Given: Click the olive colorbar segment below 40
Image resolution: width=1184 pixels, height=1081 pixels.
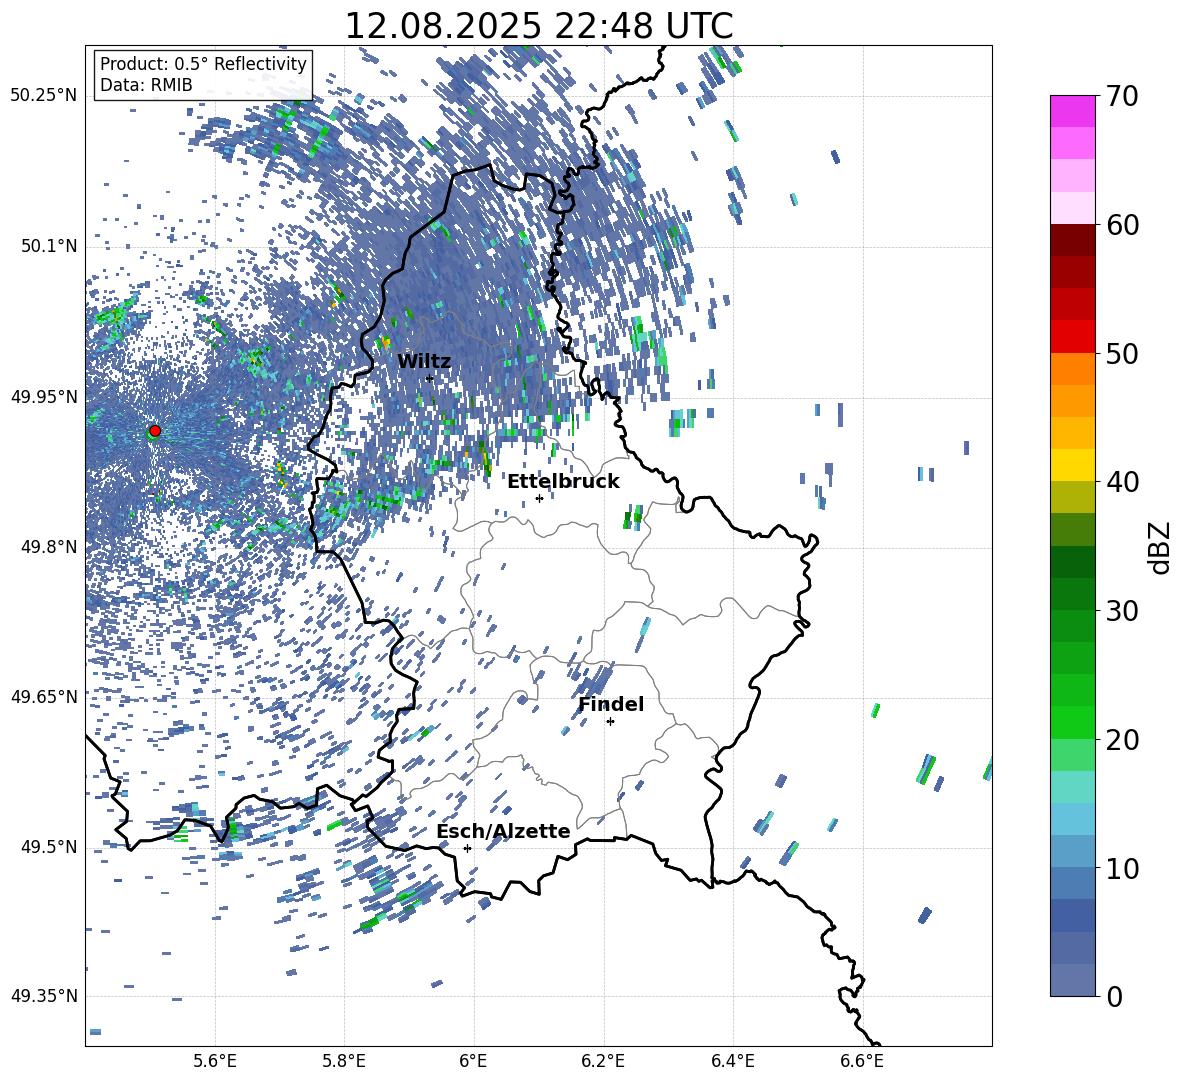Looking at the screenshot, I should click(x=1073, y=497).
